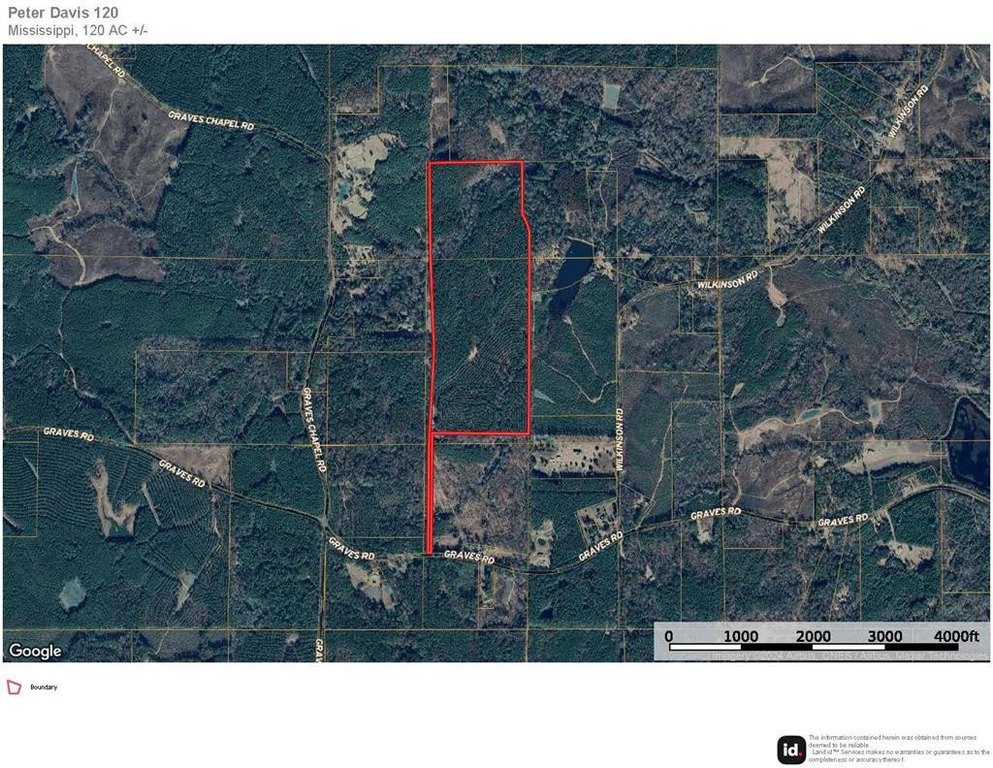This screenshot has height=768, width=993.
Task: Click the red Boundary legend icon
Action: coord(14,687)
